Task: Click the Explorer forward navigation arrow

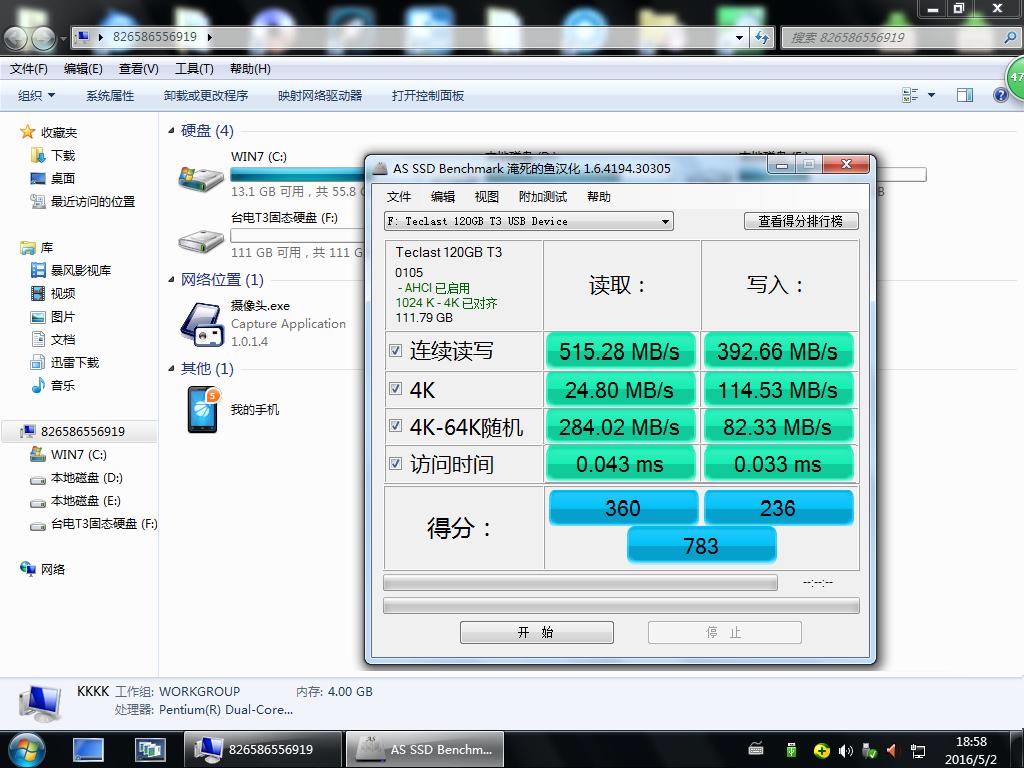Action: [x=44, y=38]
